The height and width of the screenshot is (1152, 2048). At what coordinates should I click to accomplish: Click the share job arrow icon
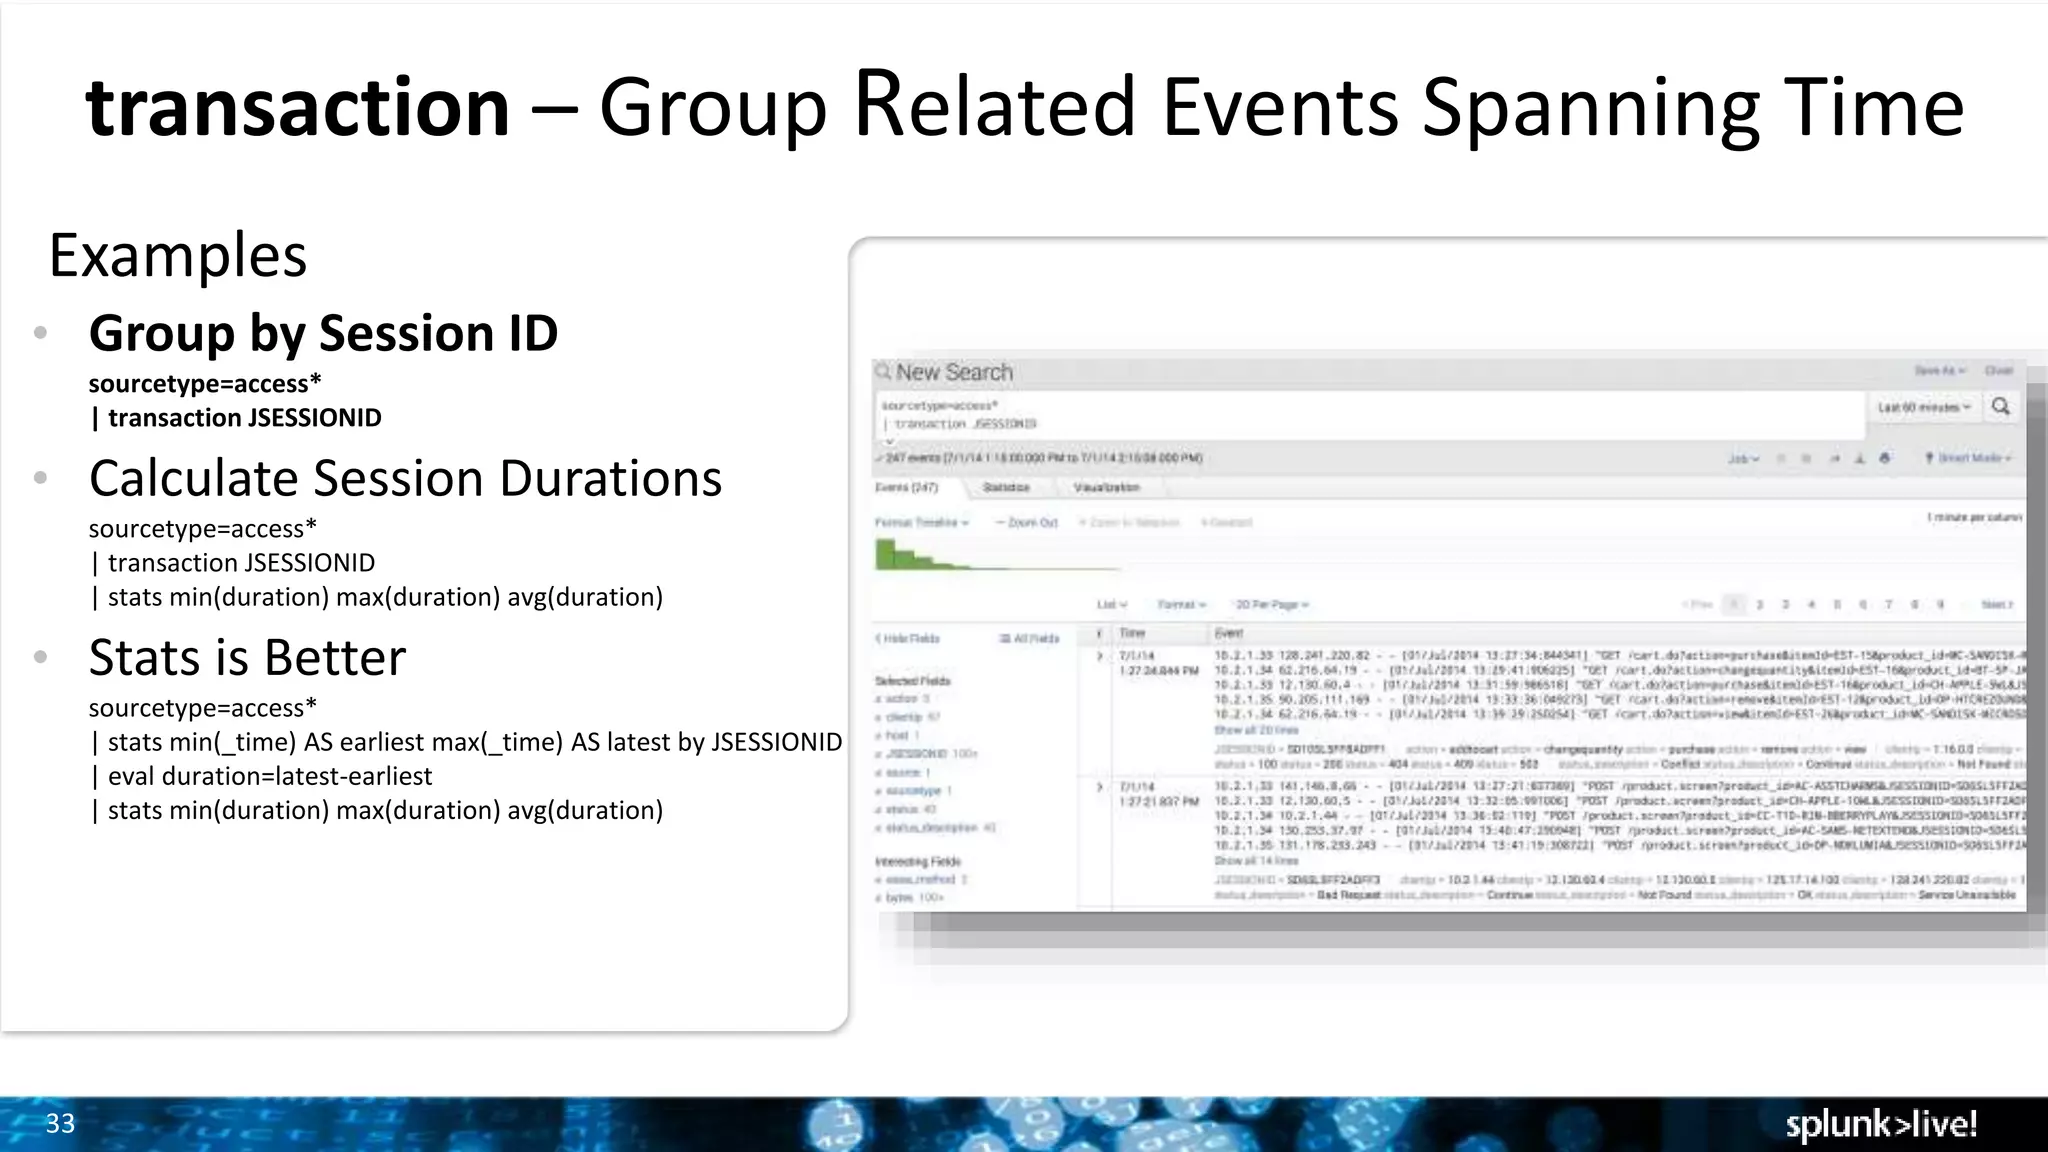click(1834, 458)
